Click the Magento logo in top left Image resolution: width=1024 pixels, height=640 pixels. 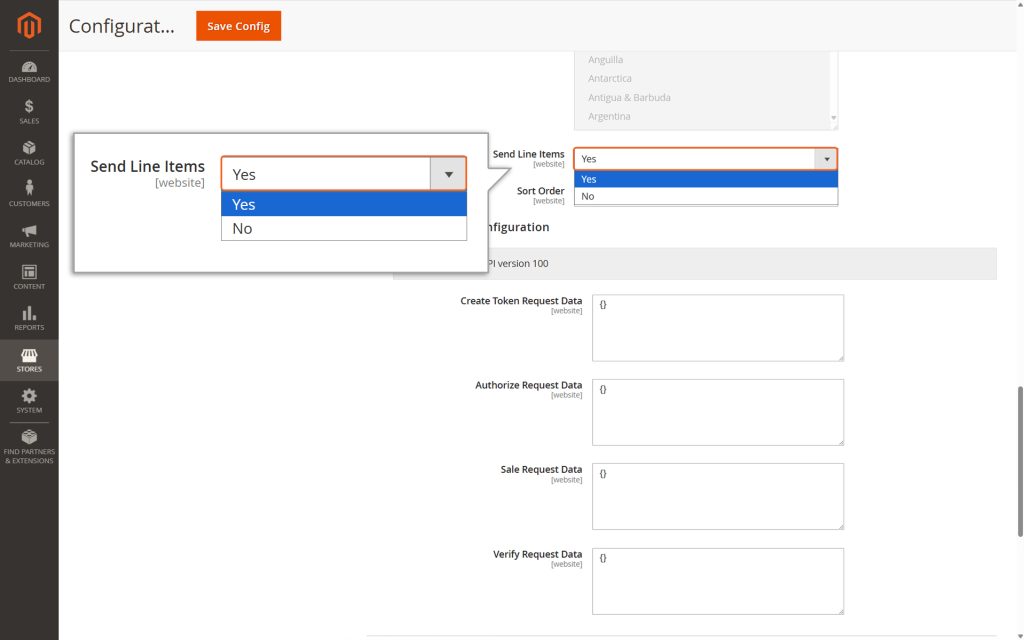(x=29, y=25)
